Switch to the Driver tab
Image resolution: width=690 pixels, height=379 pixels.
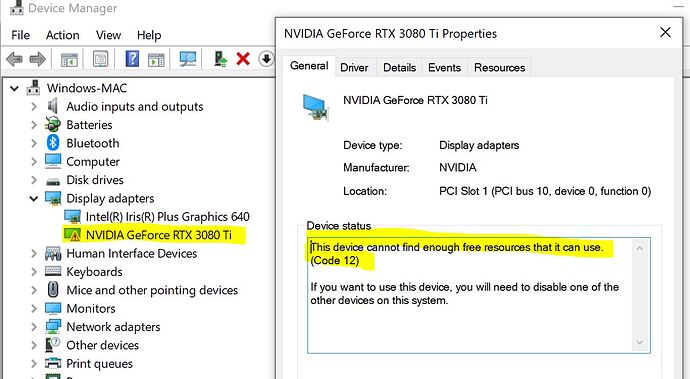[x=354, y=68]
